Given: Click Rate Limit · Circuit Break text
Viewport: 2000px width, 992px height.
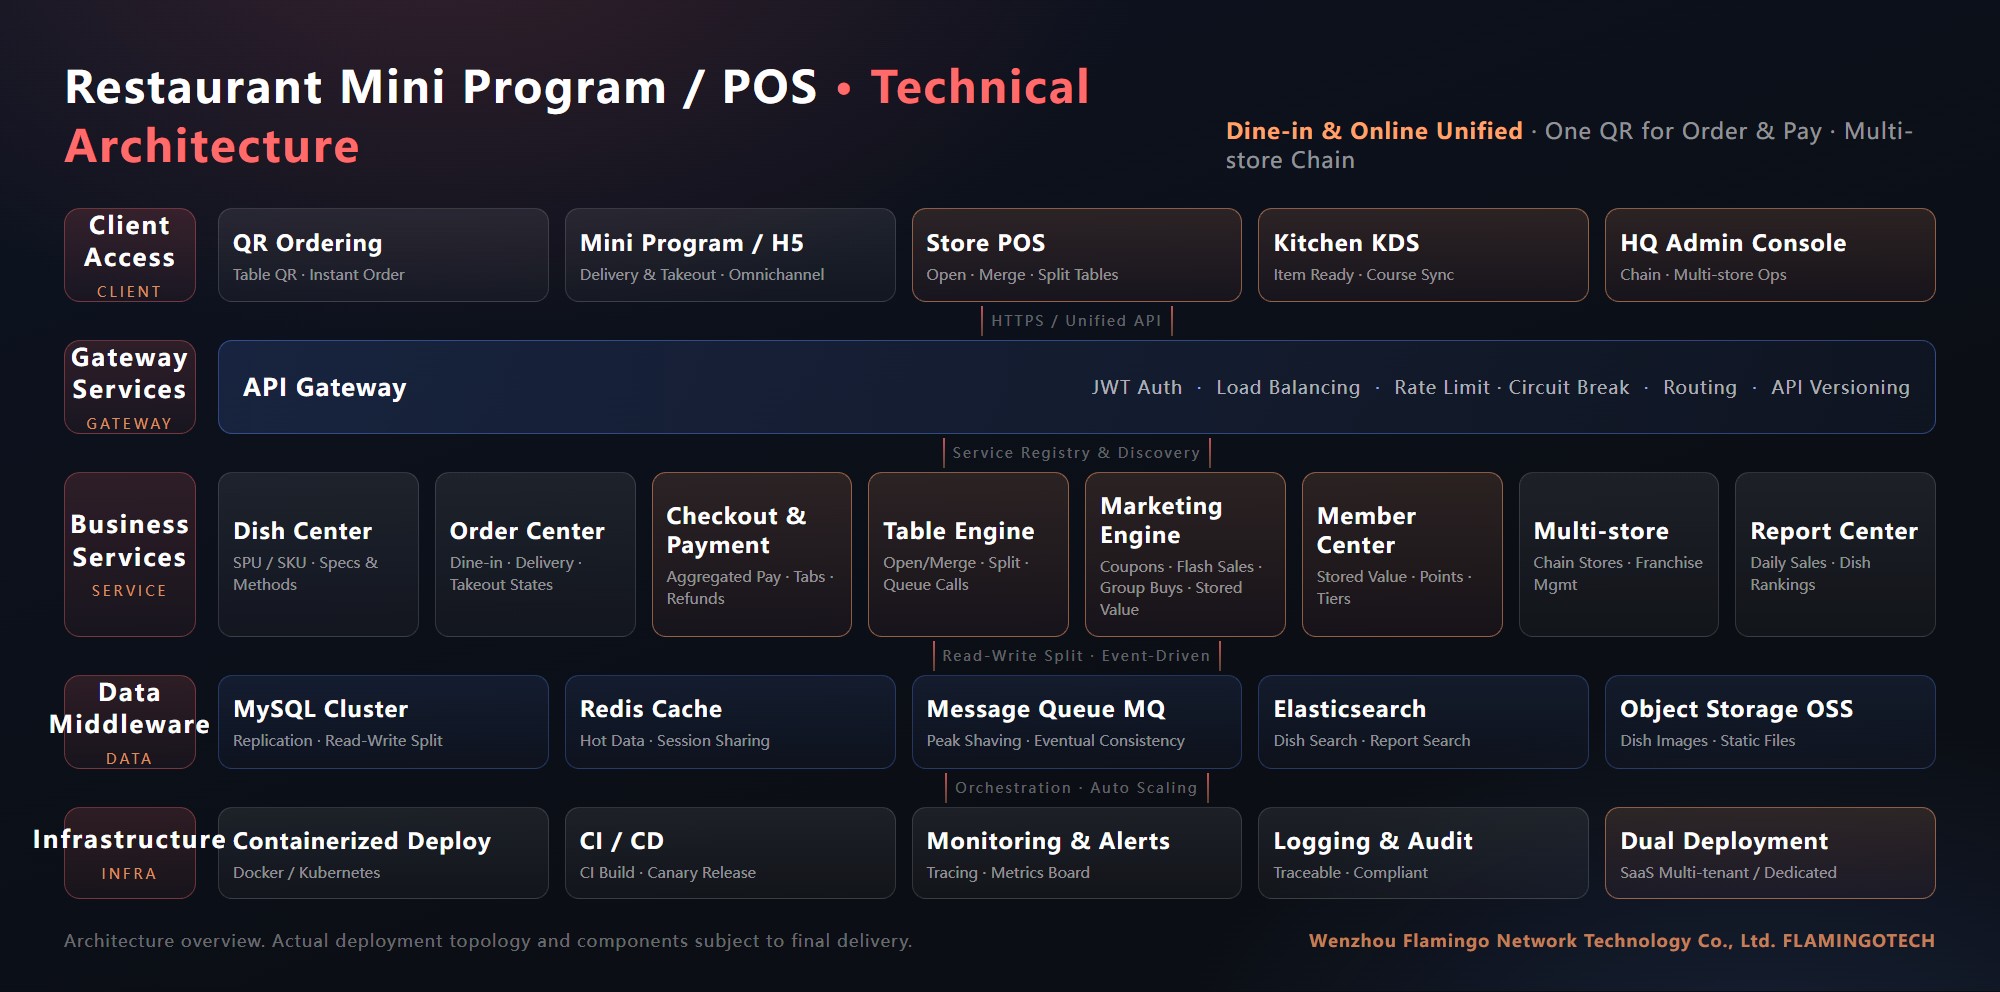Looking at the screenshot, I should tap(1512, 387).
